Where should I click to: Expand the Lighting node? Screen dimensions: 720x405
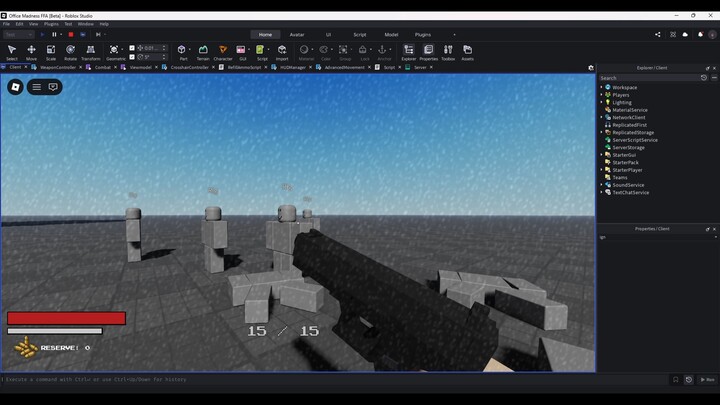(x=602, y=102)
